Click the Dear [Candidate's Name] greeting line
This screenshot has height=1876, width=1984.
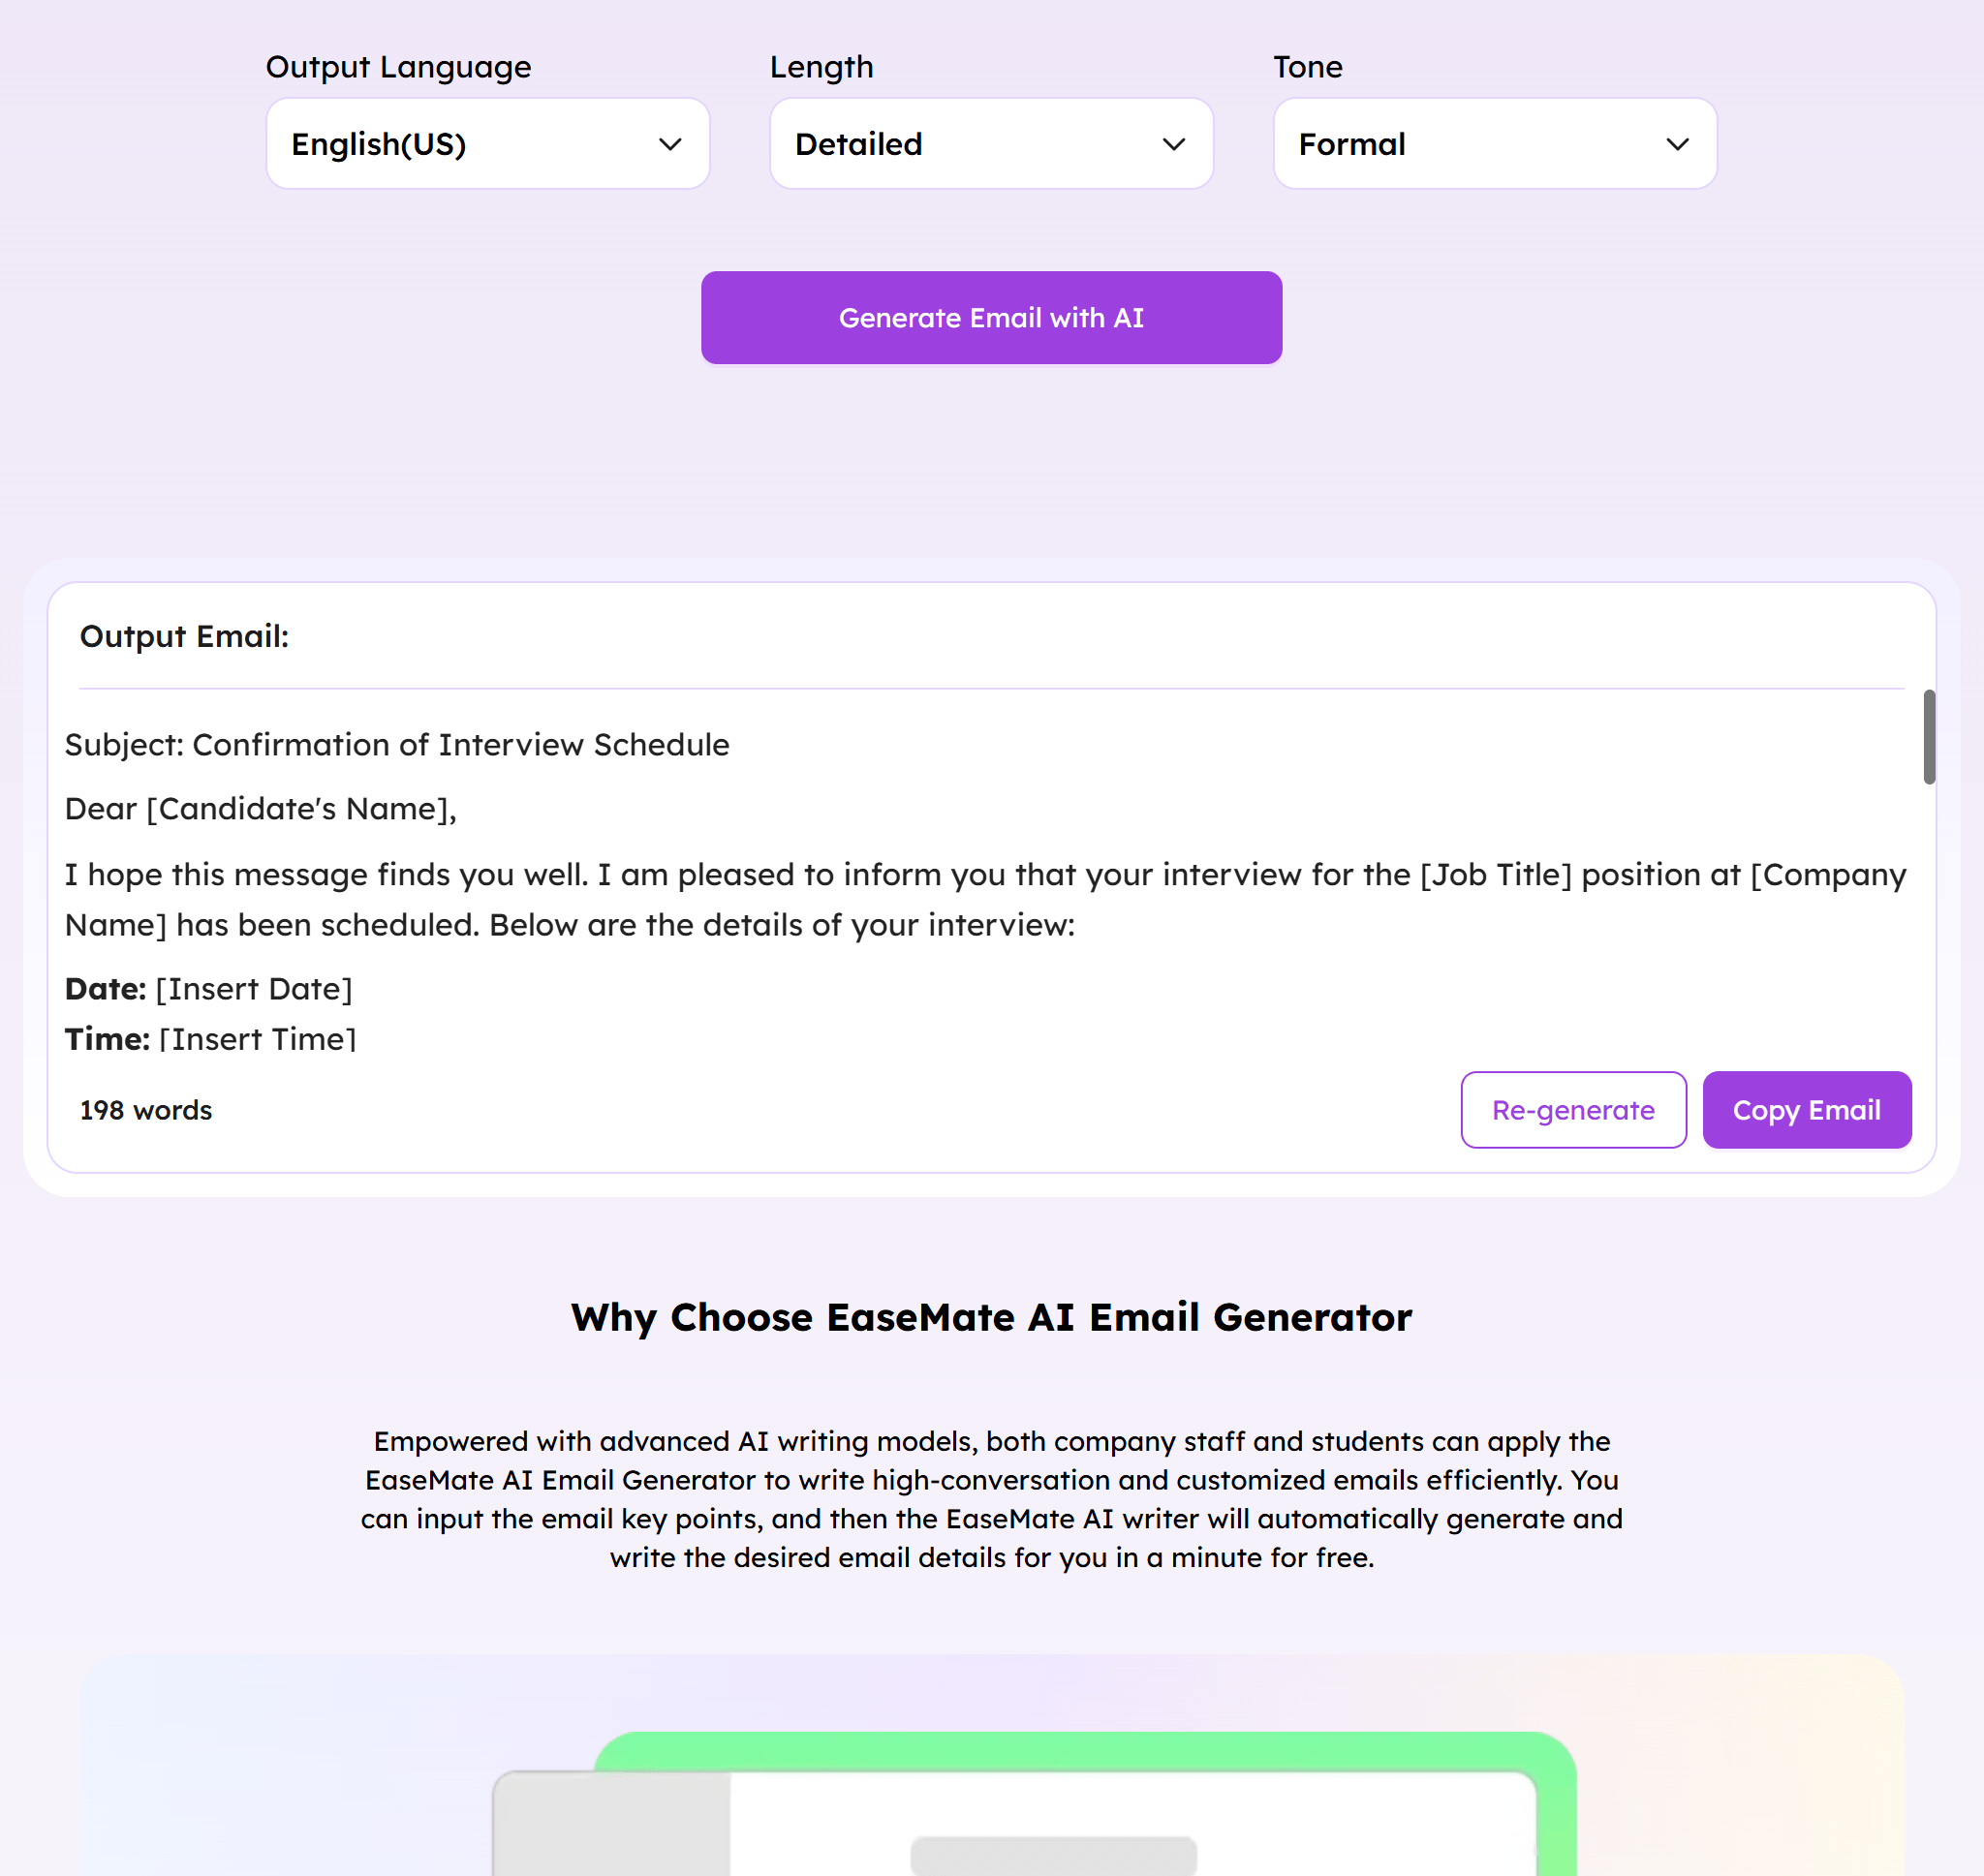point(261,809)
